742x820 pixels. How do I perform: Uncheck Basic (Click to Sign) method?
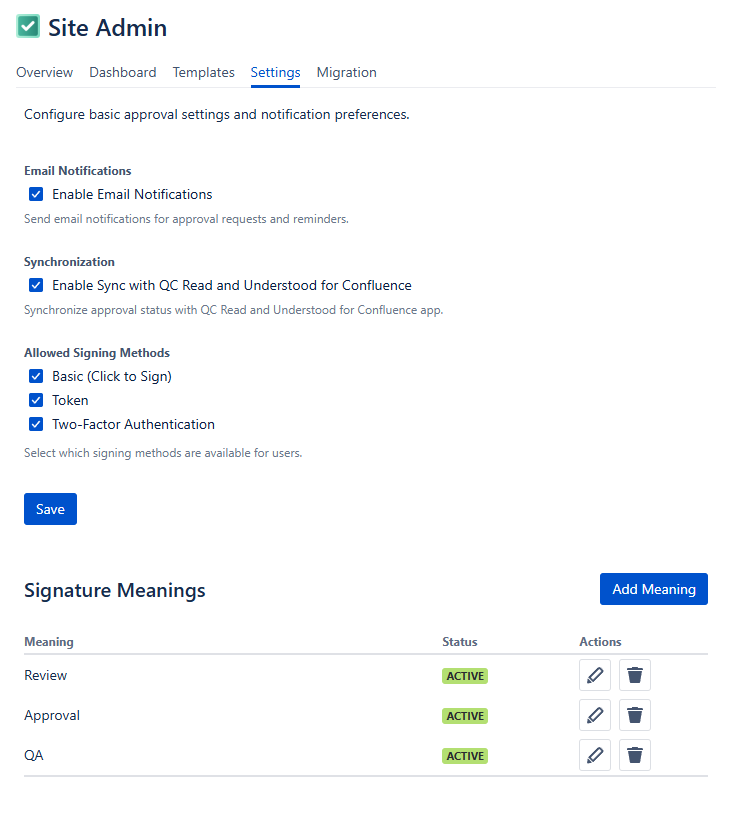tap(36, 376)
